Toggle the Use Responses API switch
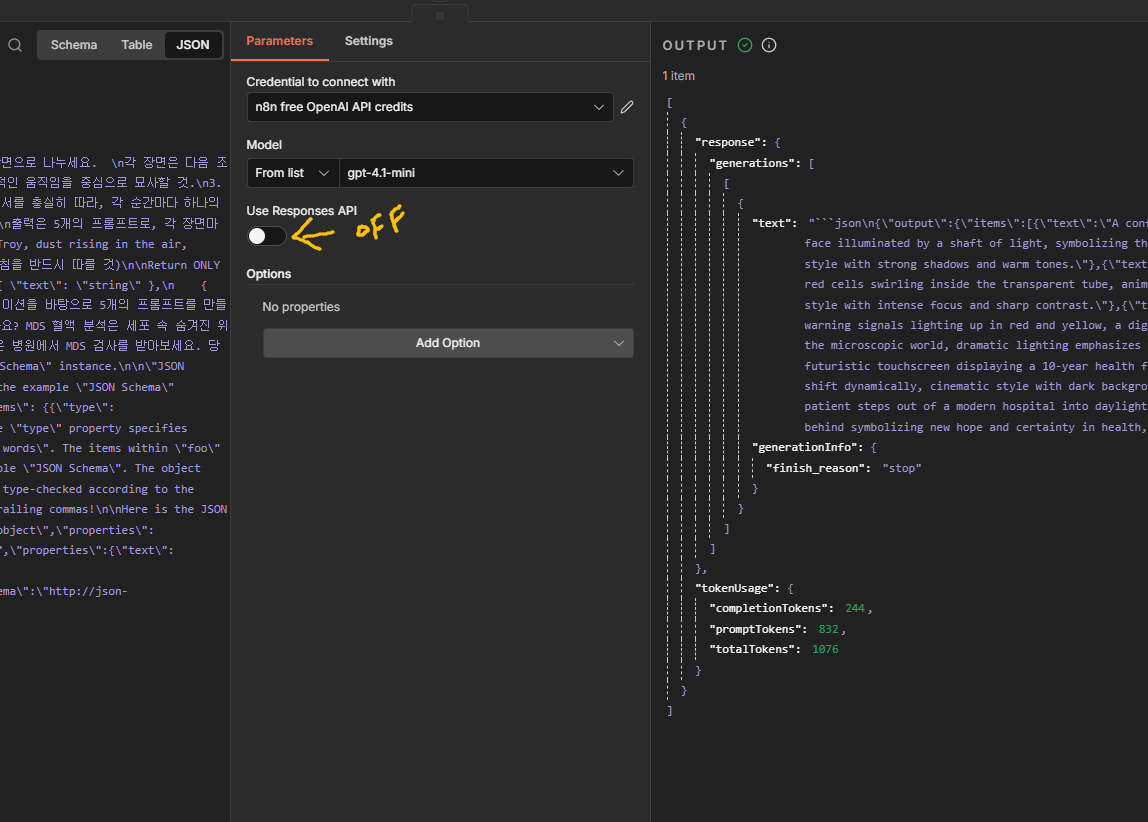 click(x=267, y=236)
